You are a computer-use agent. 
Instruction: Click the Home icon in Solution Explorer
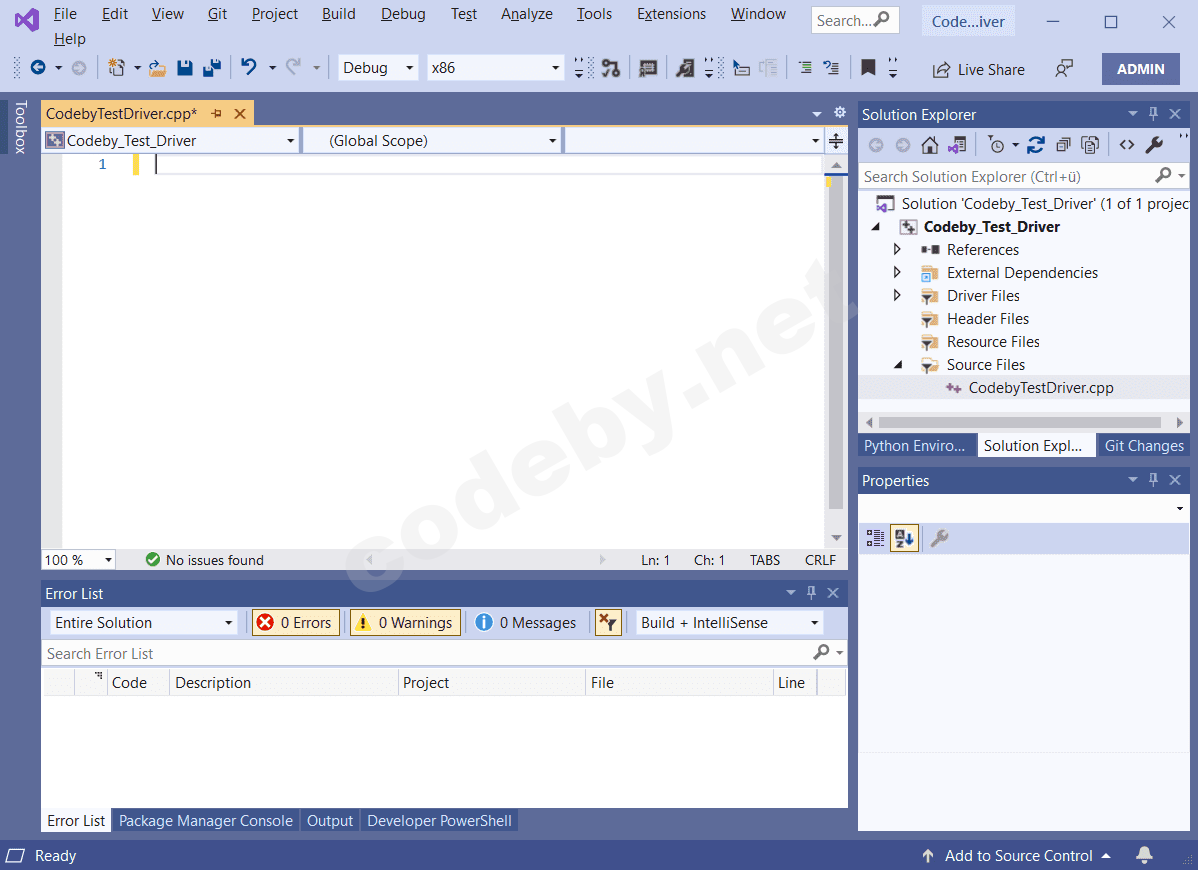point(930,145)
